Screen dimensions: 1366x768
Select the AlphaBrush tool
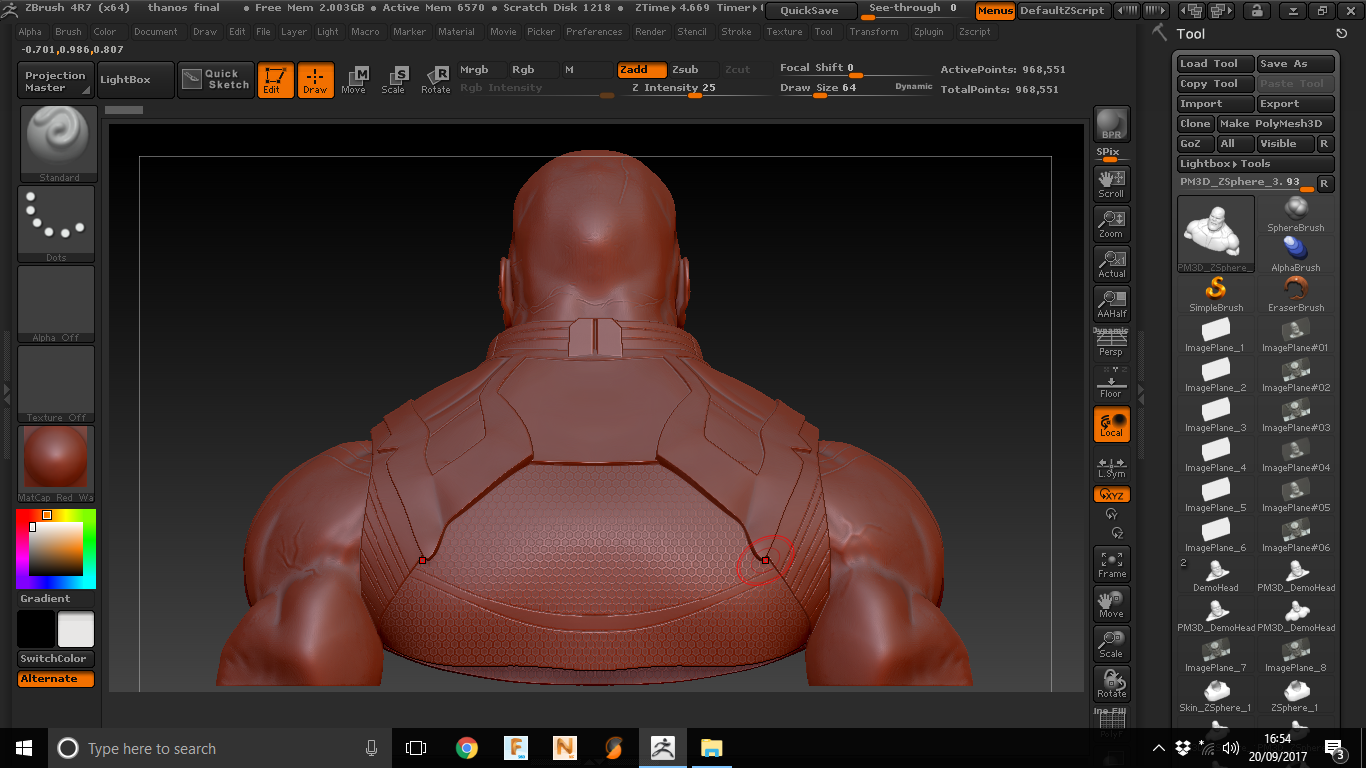coord(1296,254)
